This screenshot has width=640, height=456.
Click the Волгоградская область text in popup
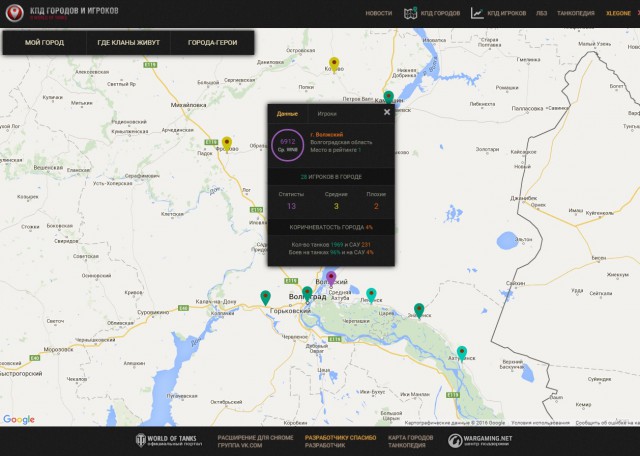[x=341, y=142]
